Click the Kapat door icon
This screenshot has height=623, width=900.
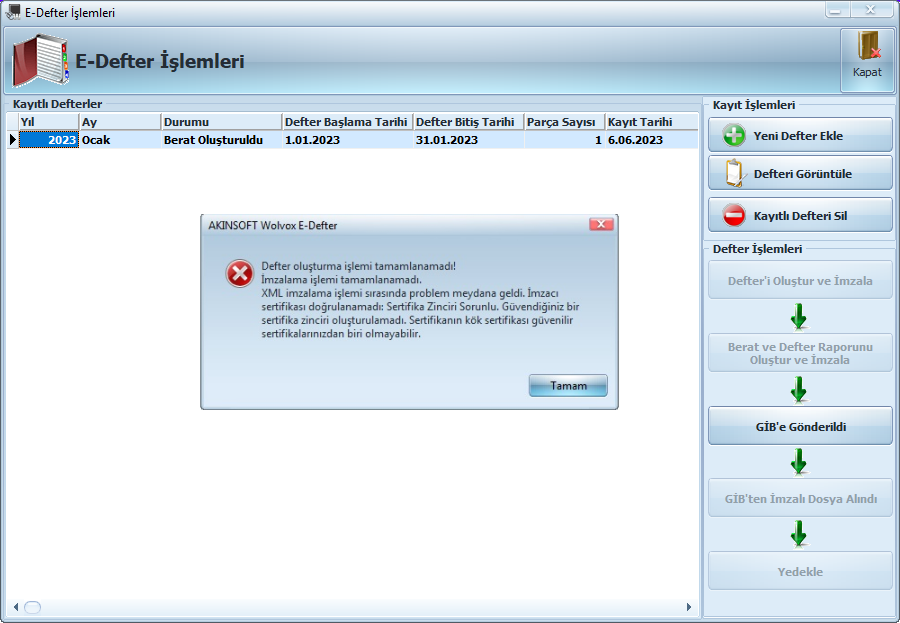coord(867,47)
